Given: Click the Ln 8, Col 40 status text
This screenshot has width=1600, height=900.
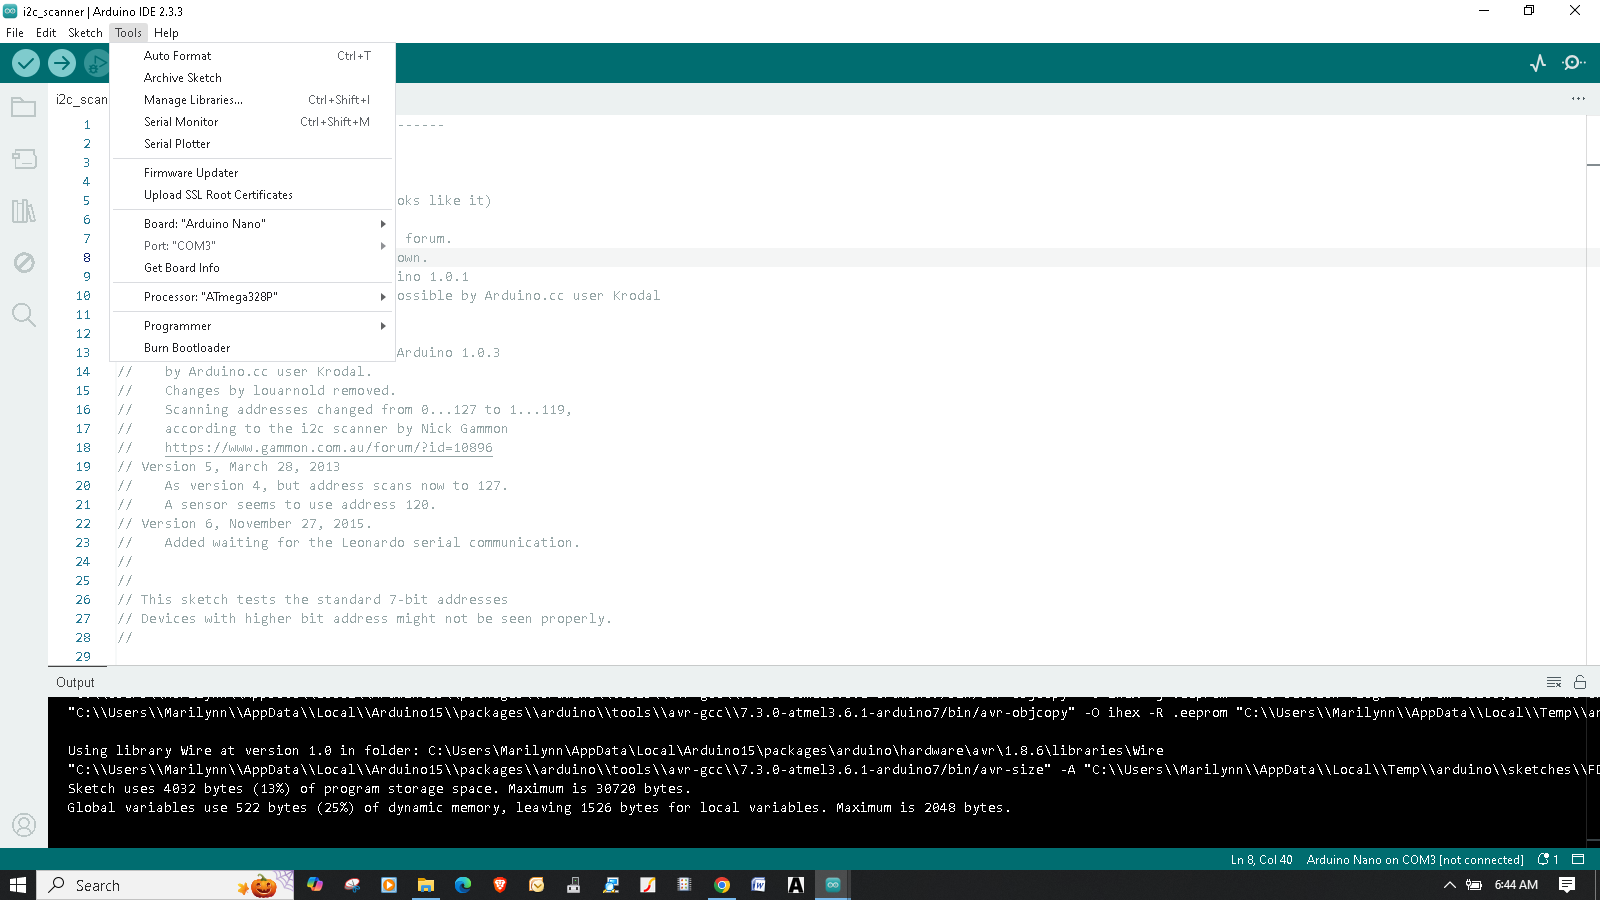Looking at the screenshot, I should point(1261,859).
